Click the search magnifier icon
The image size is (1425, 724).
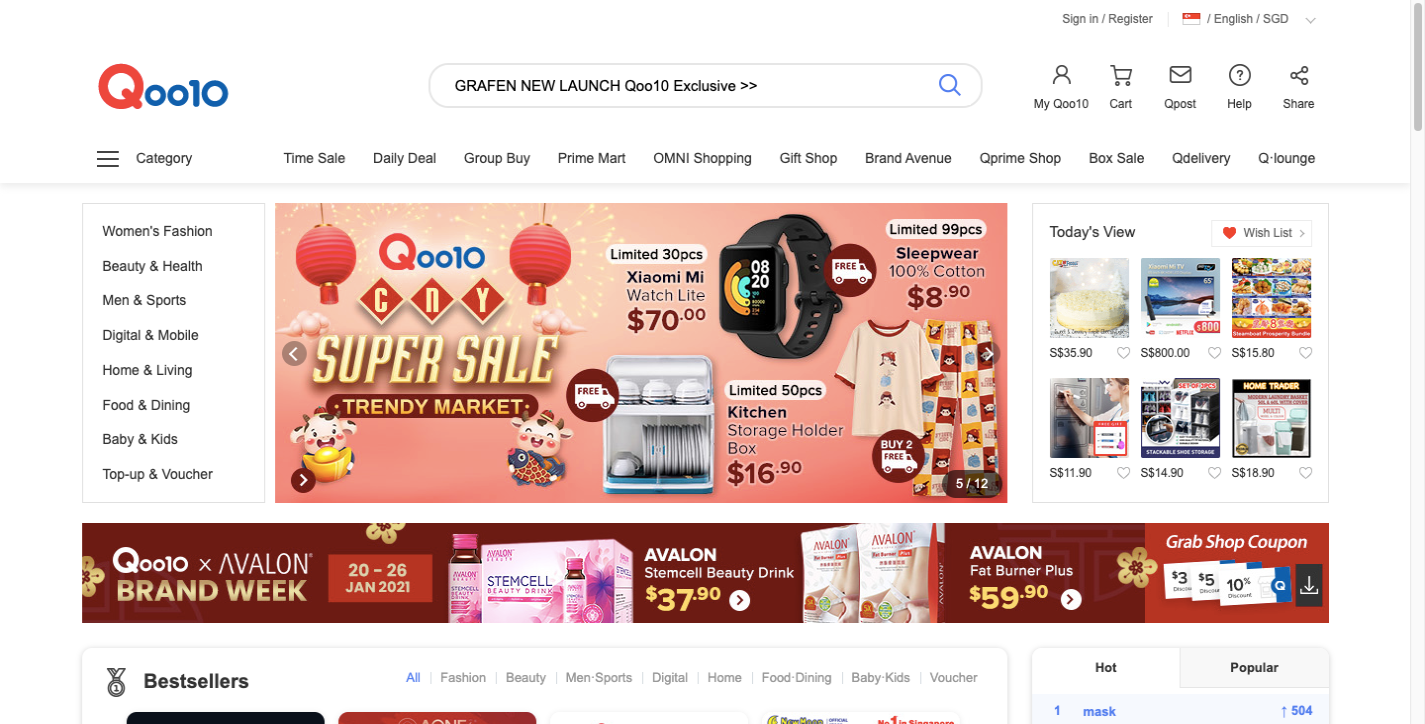(949, 85)
